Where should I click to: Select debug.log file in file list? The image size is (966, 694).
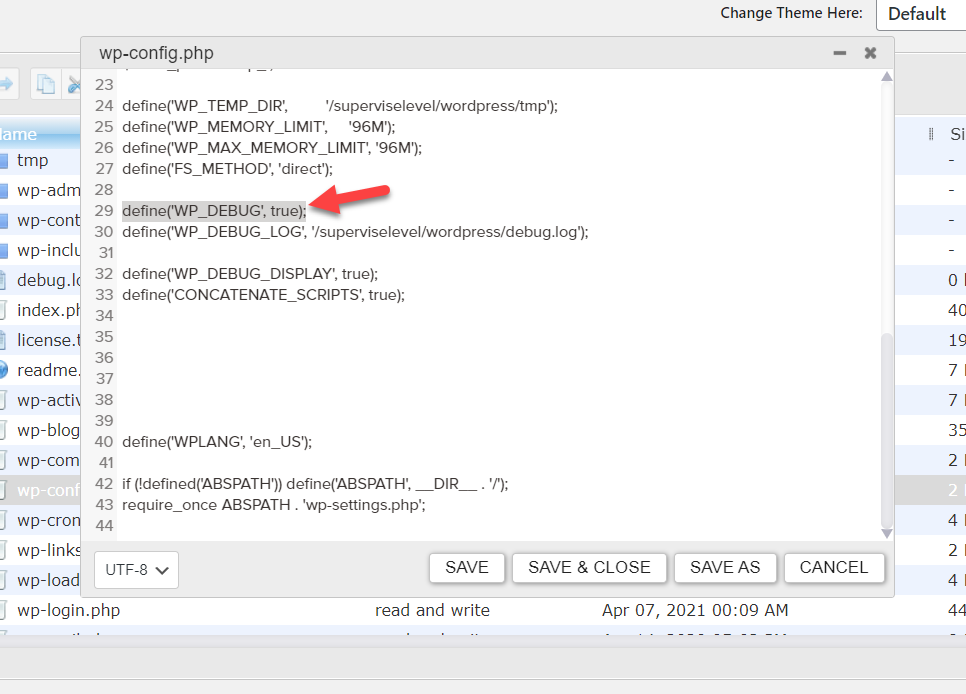pos(40,280)
